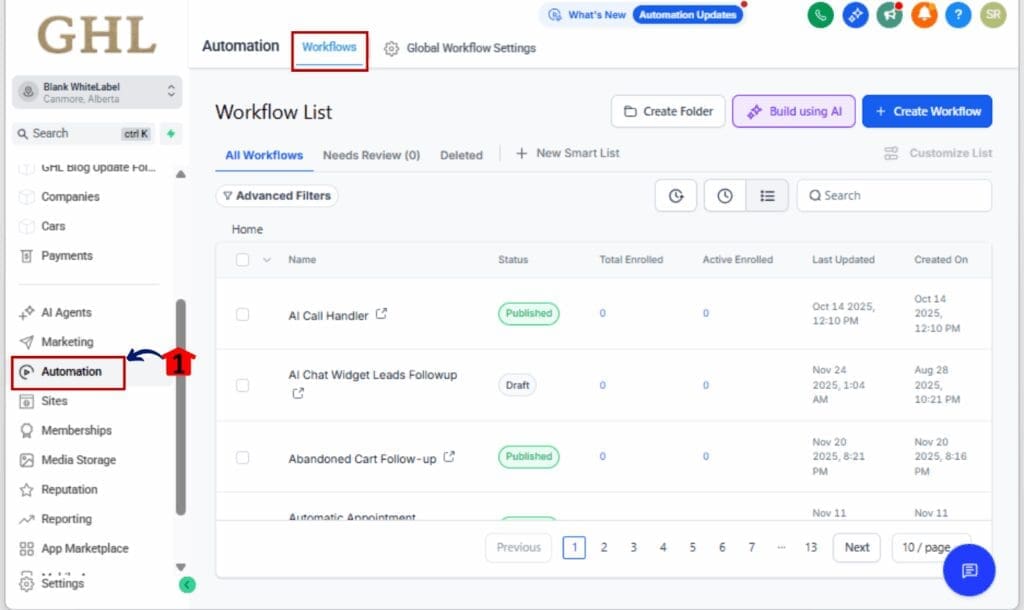Image resolution: width=1024 pixels, height=610 pixels.
Task: Click the Draft status badge
Action: coord(517,385)
